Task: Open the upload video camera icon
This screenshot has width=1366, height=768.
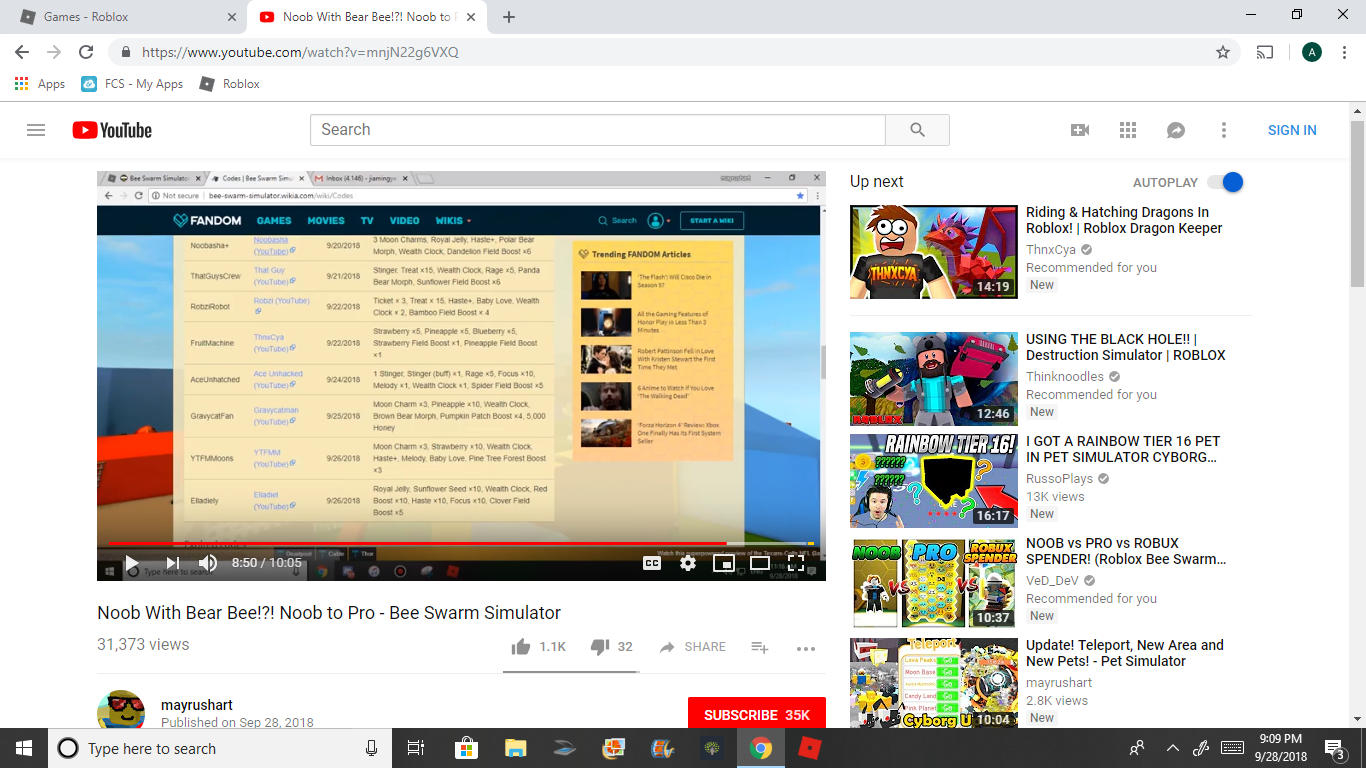Action: tap(1080, 130)
